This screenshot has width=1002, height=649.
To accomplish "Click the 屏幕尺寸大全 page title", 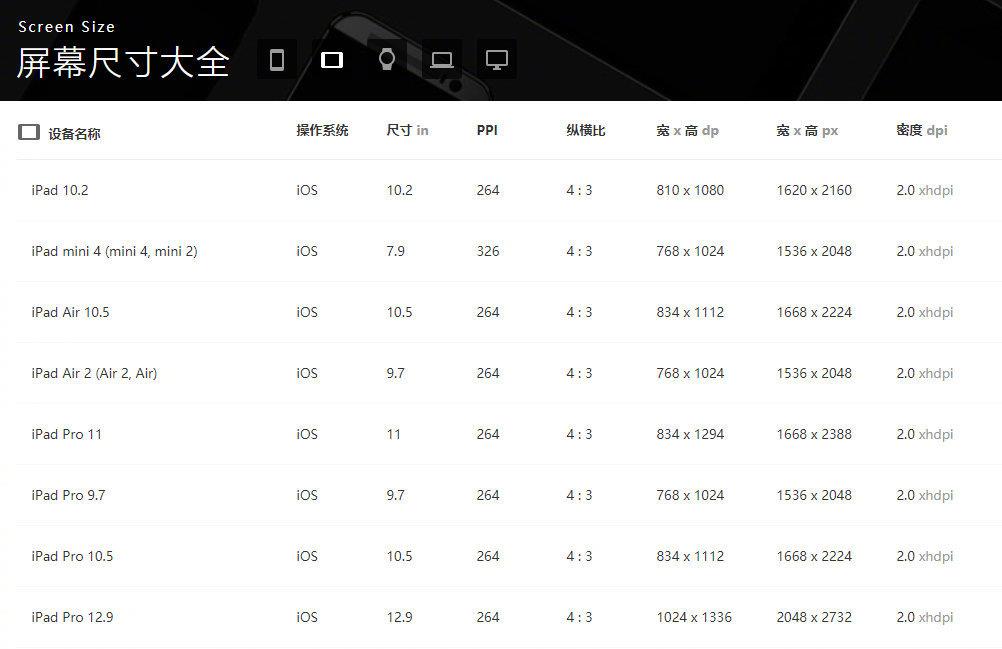I will coord(123,63).
